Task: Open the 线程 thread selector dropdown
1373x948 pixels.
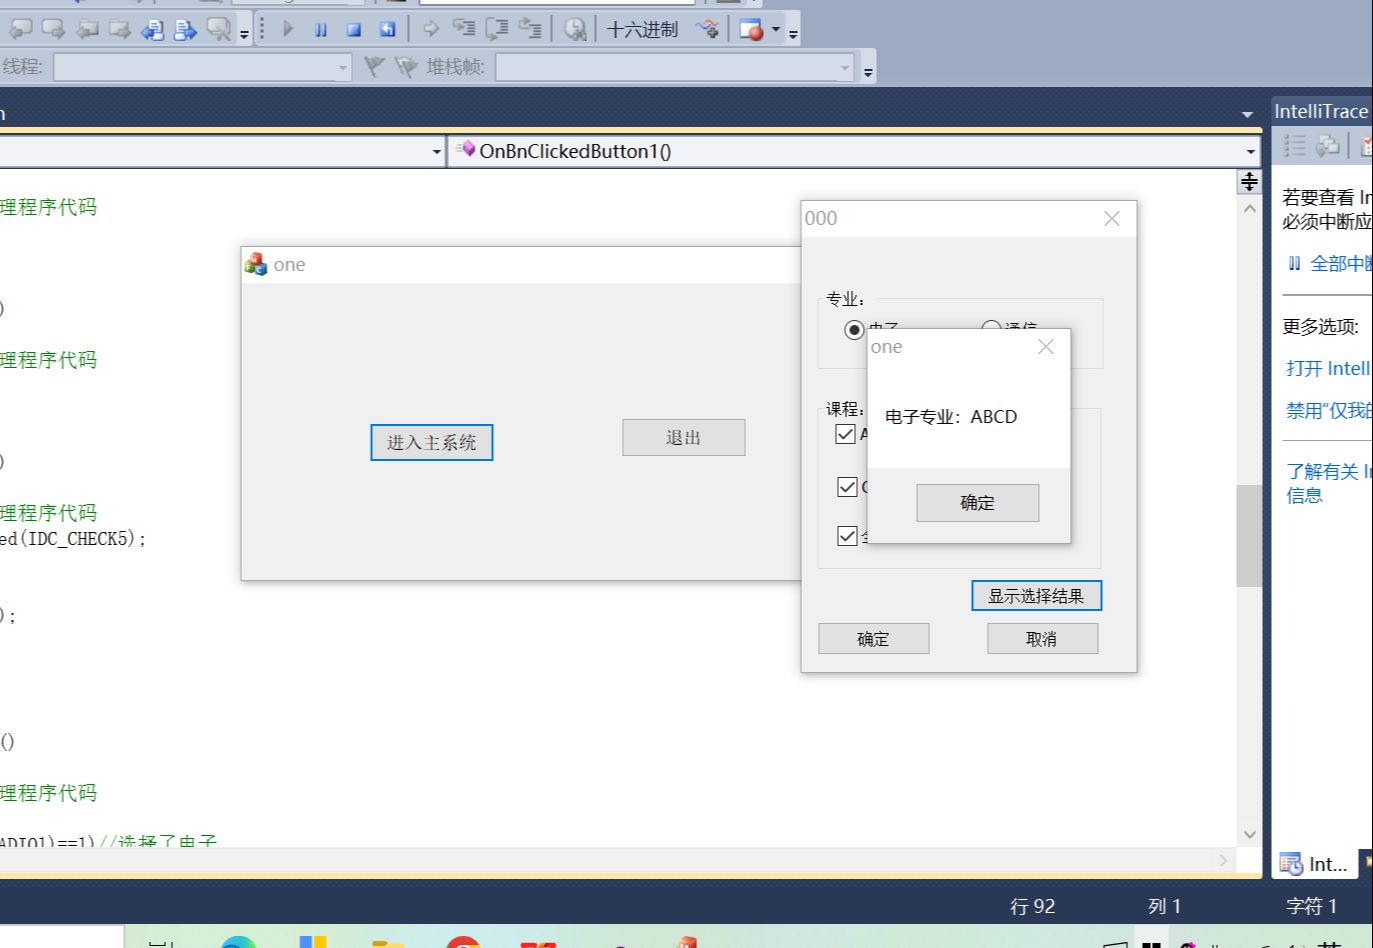Action: tap(344, 67)
